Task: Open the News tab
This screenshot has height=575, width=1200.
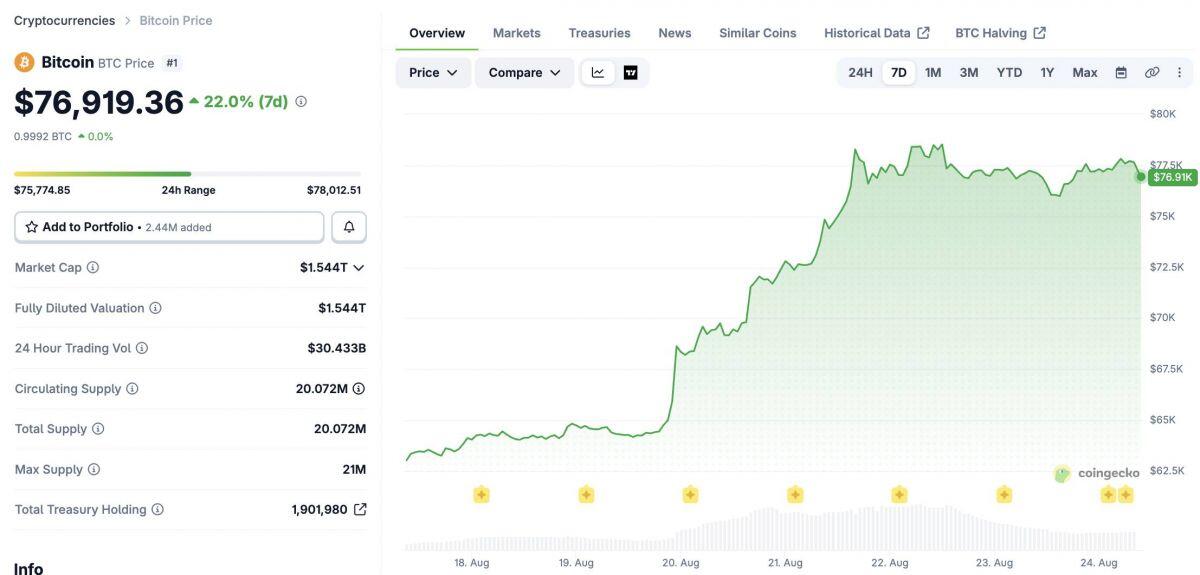Action: pos(675,33)
